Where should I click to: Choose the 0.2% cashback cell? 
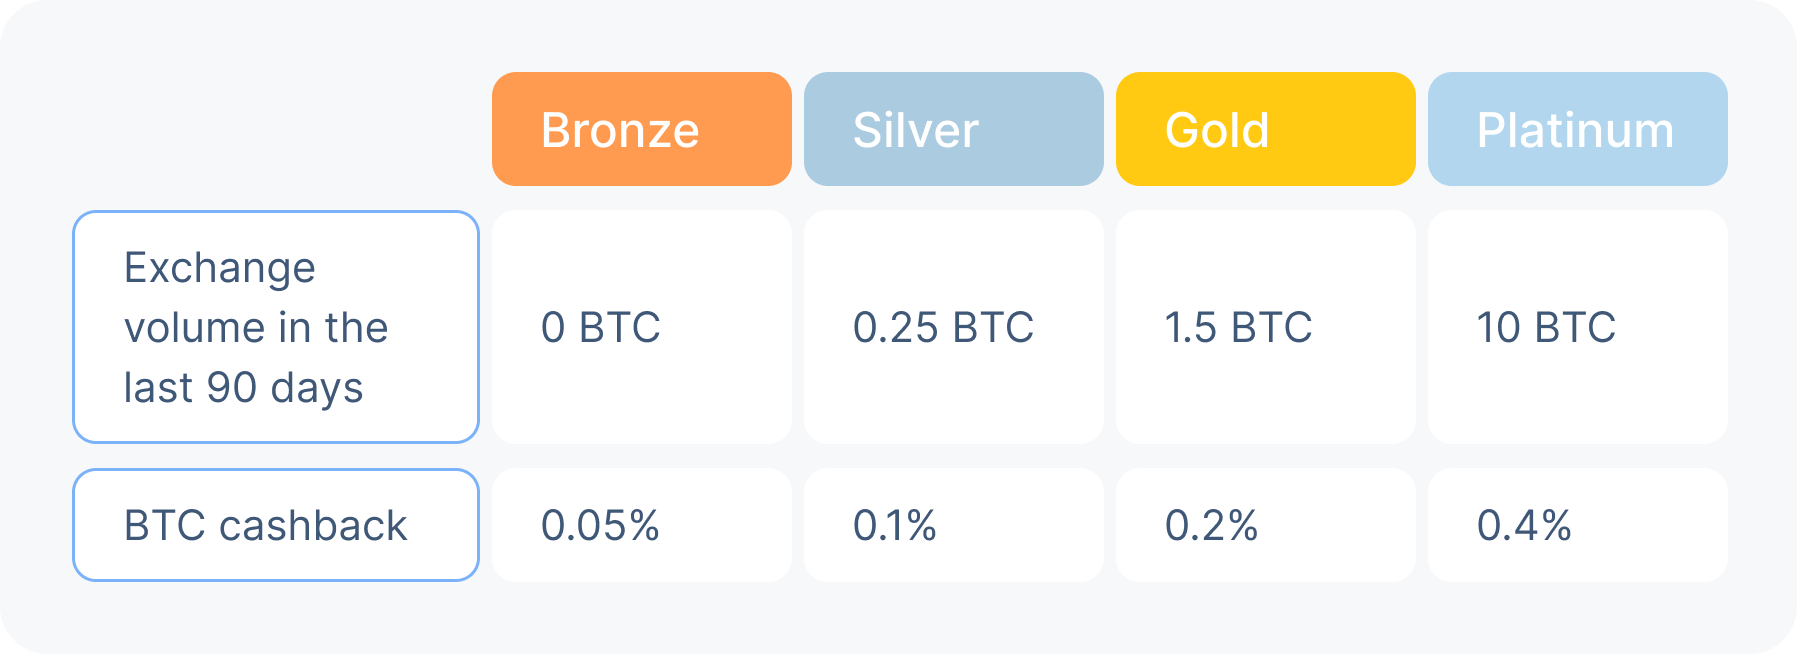tap(1265, 525)
